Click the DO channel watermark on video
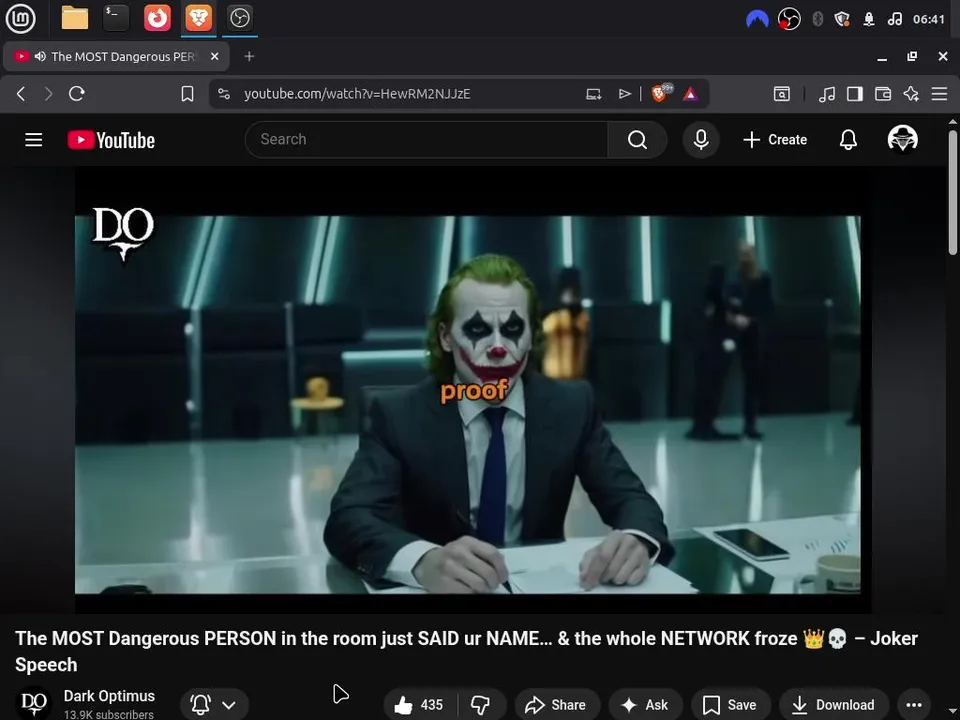960x720 pixels. tap(122, 234)
